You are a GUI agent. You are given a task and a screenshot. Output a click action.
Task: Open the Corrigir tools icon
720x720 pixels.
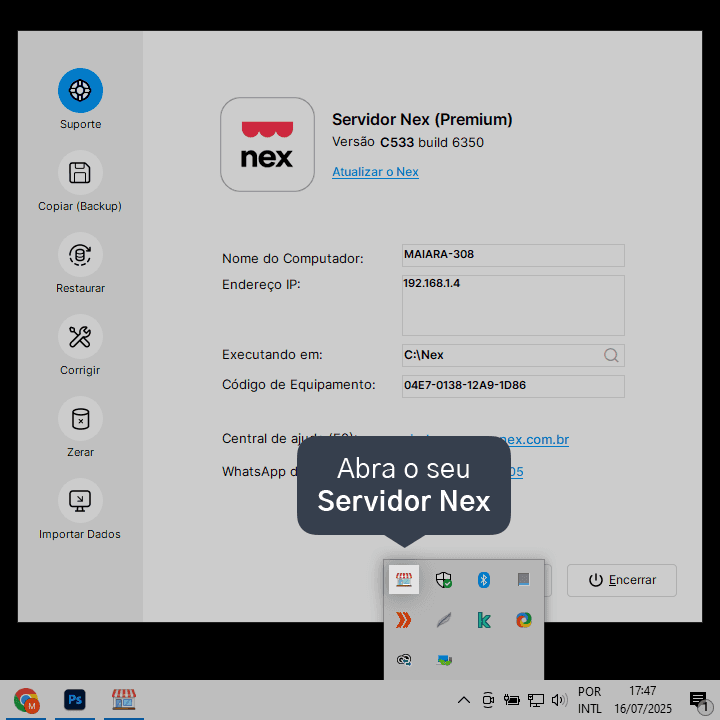pos(80,337)
